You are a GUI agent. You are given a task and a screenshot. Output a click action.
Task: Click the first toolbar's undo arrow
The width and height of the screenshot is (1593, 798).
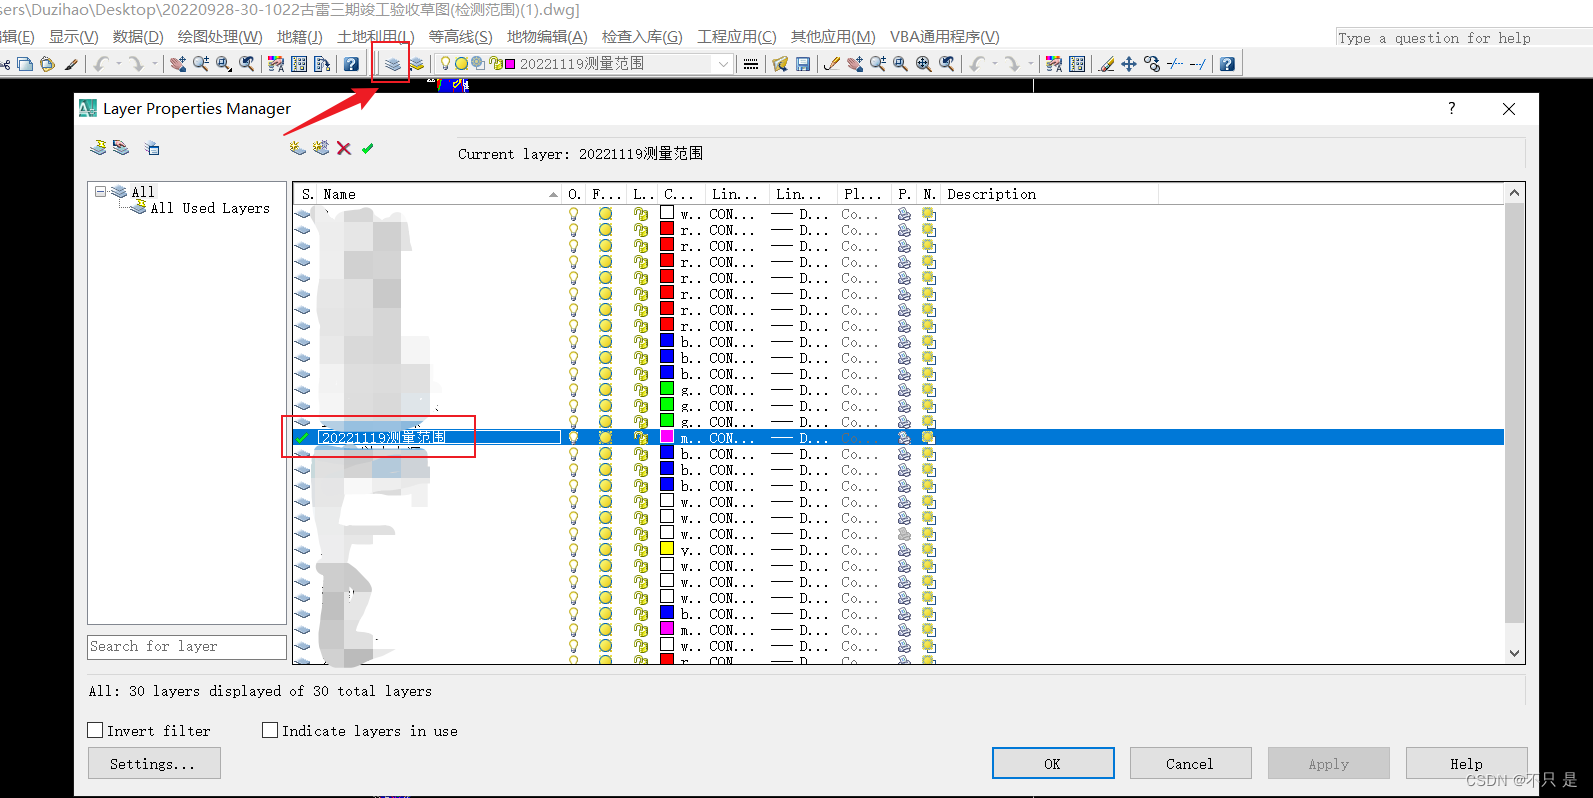101,64
